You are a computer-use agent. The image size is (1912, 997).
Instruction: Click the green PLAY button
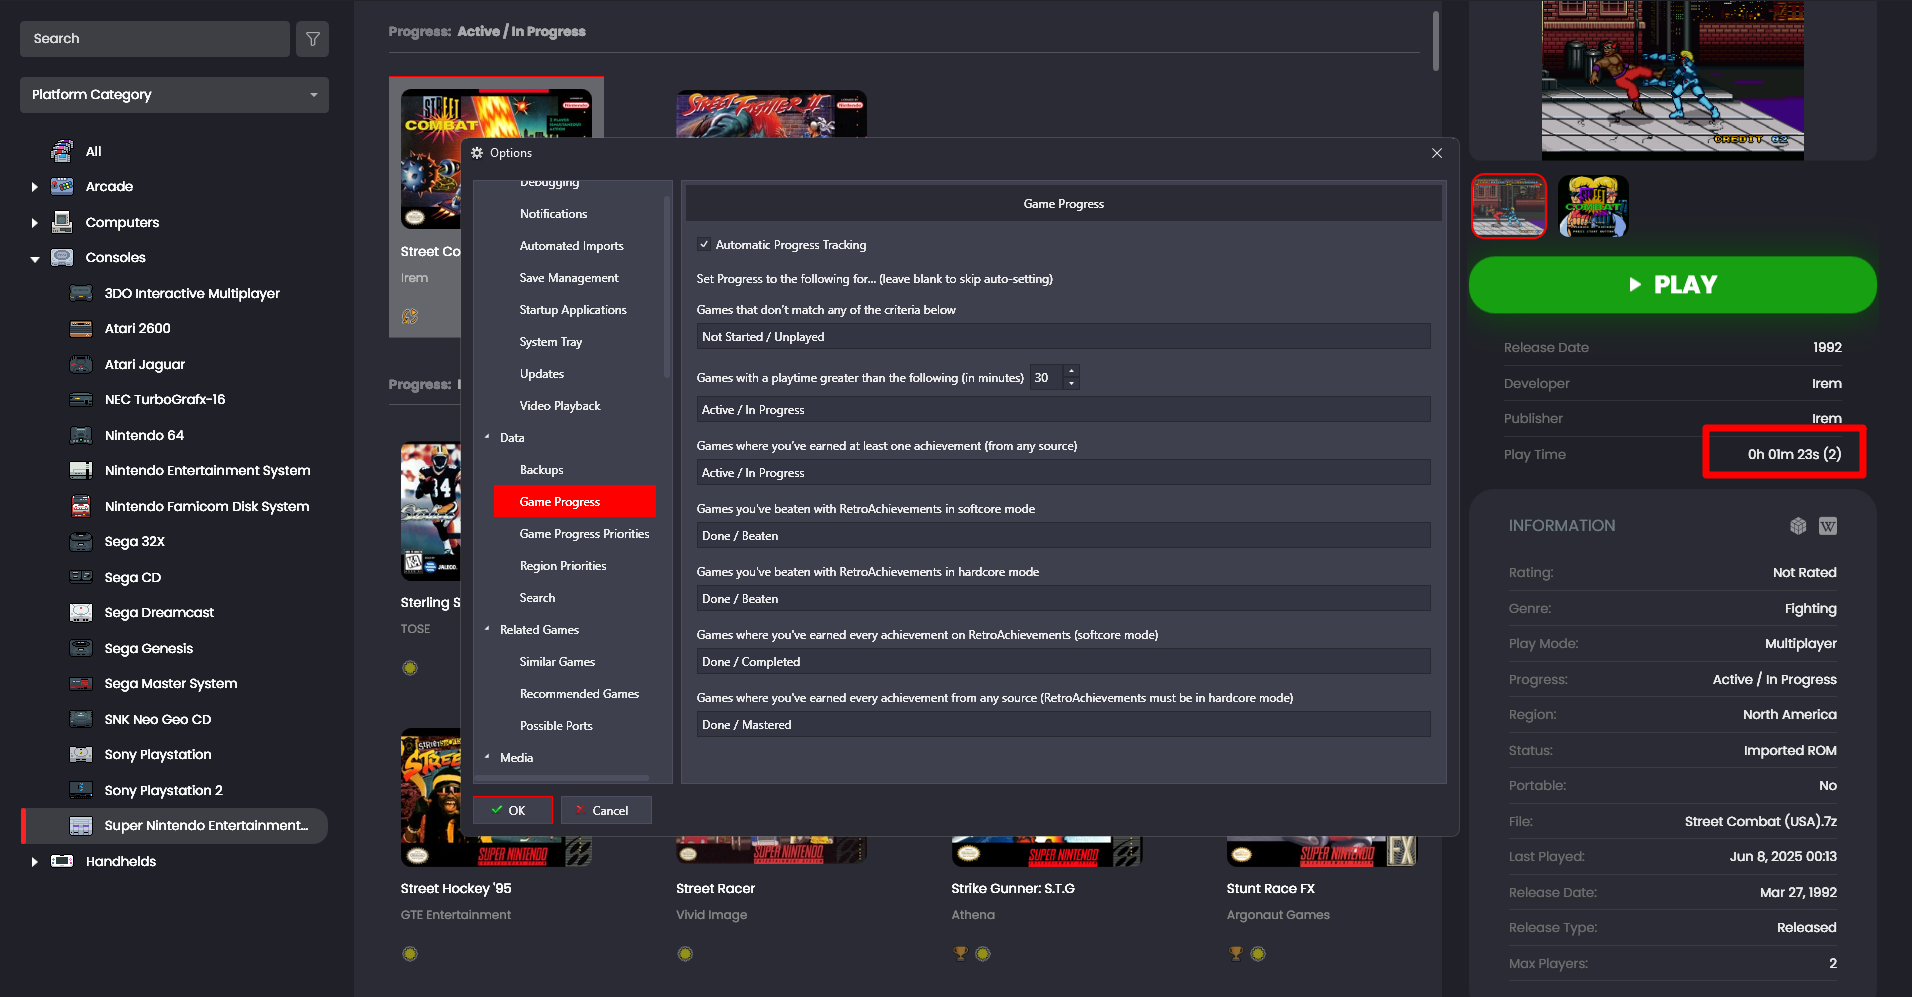point(1672,285)
